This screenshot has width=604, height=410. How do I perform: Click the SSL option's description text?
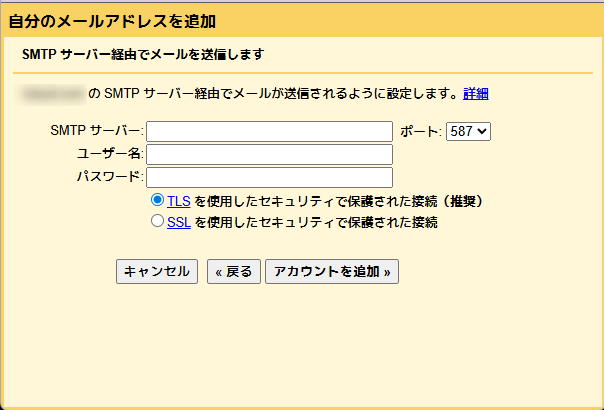[316, 222]
